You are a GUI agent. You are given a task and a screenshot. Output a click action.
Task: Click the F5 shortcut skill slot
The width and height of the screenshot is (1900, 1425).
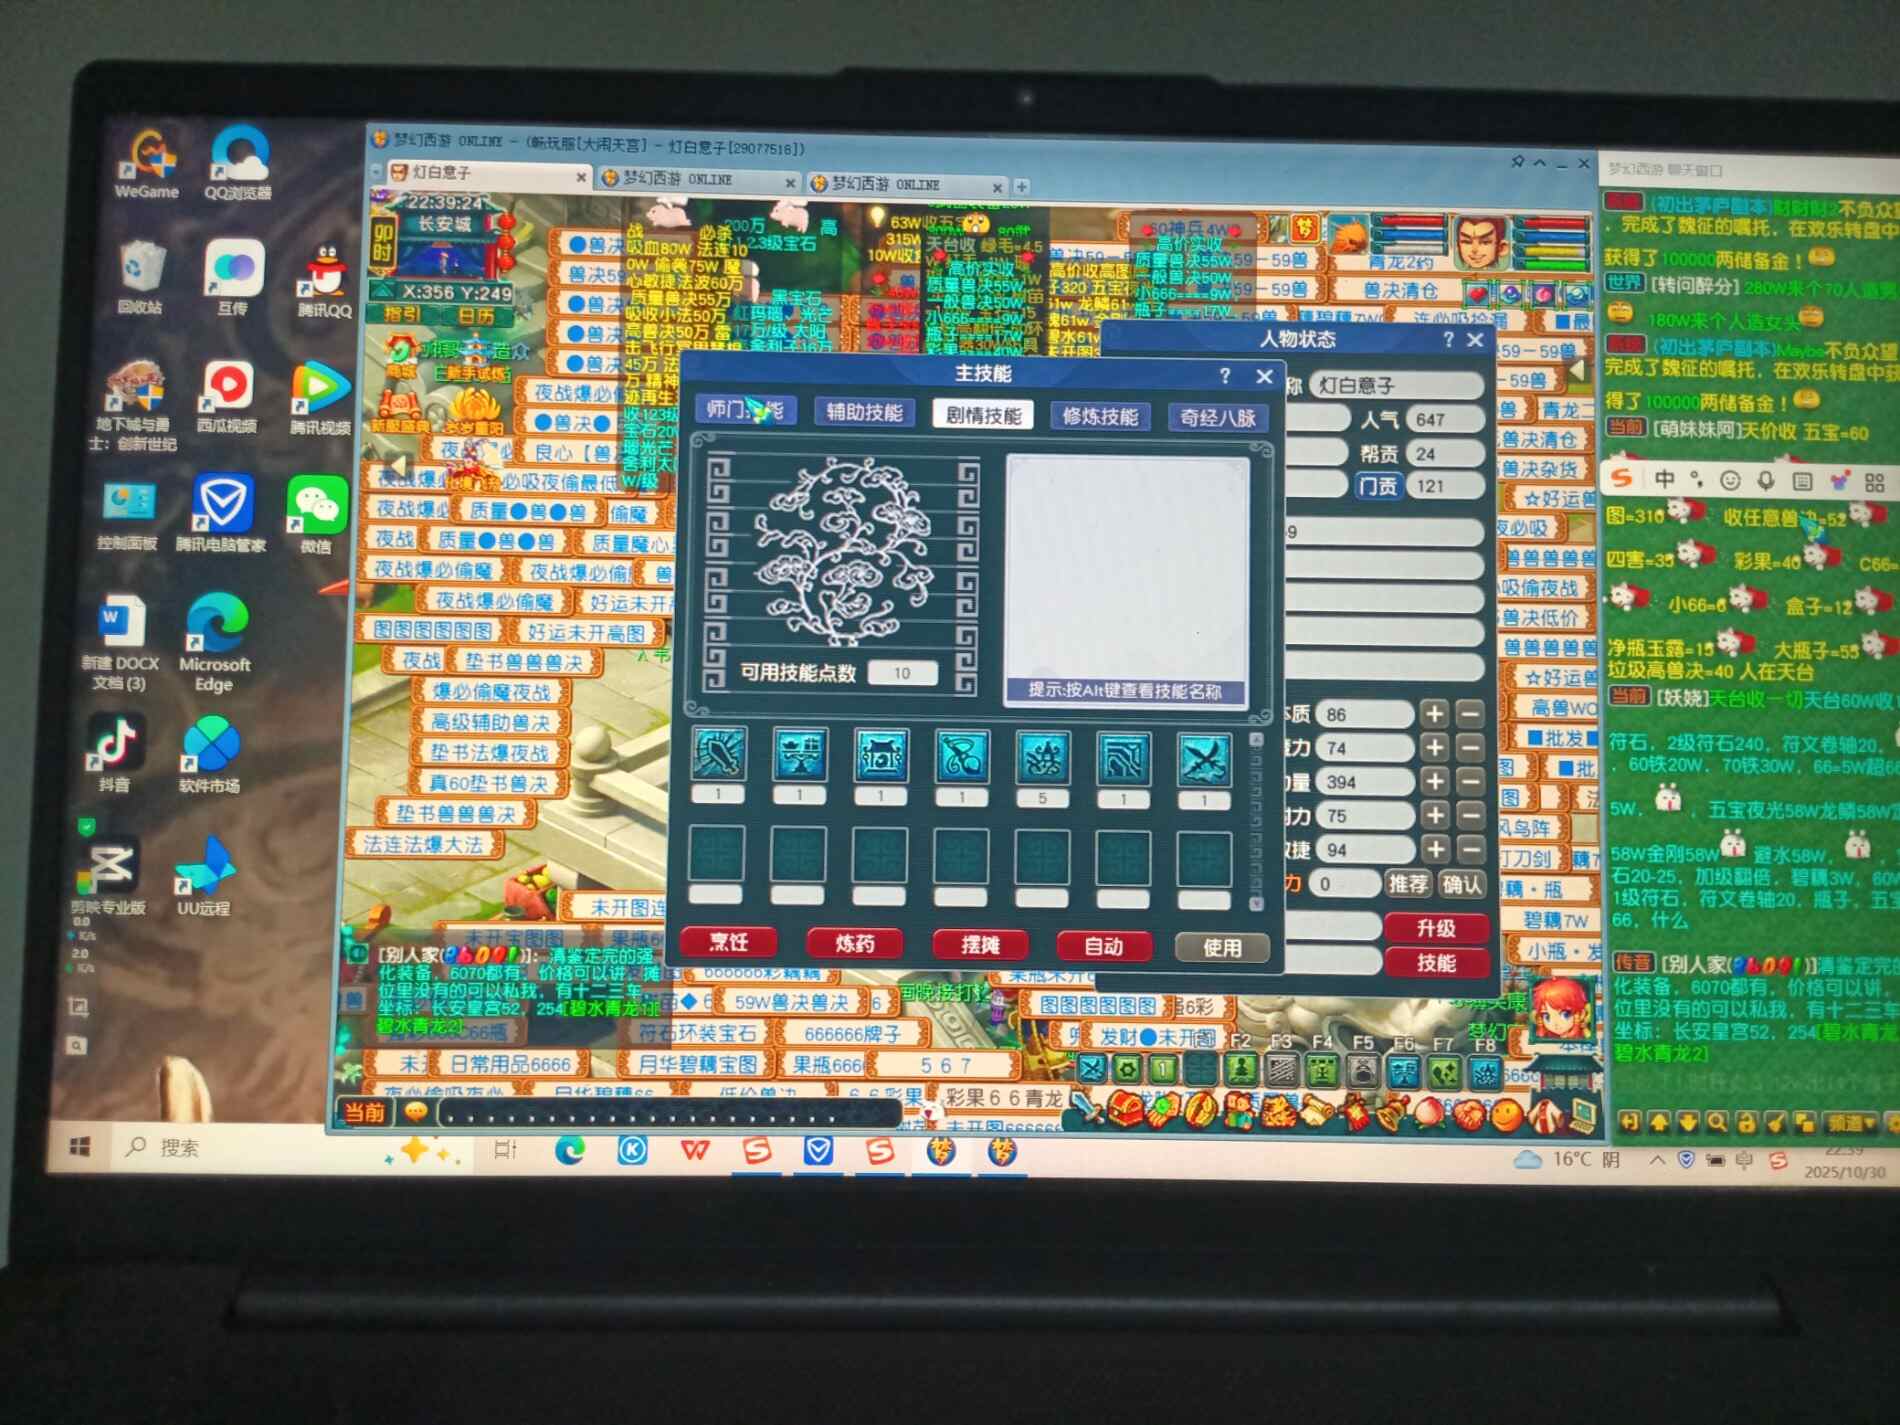1363,1072
